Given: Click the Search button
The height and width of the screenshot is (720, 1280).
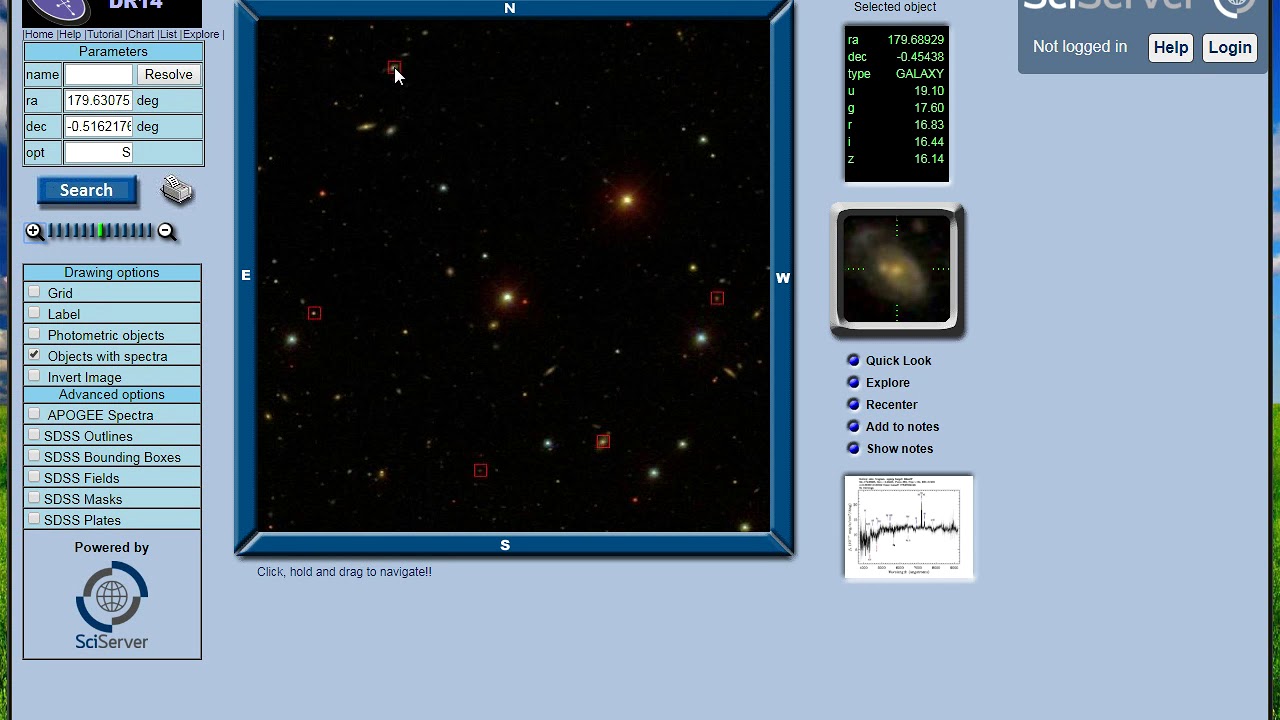Looking at the screenshot, I should (87, 190).
